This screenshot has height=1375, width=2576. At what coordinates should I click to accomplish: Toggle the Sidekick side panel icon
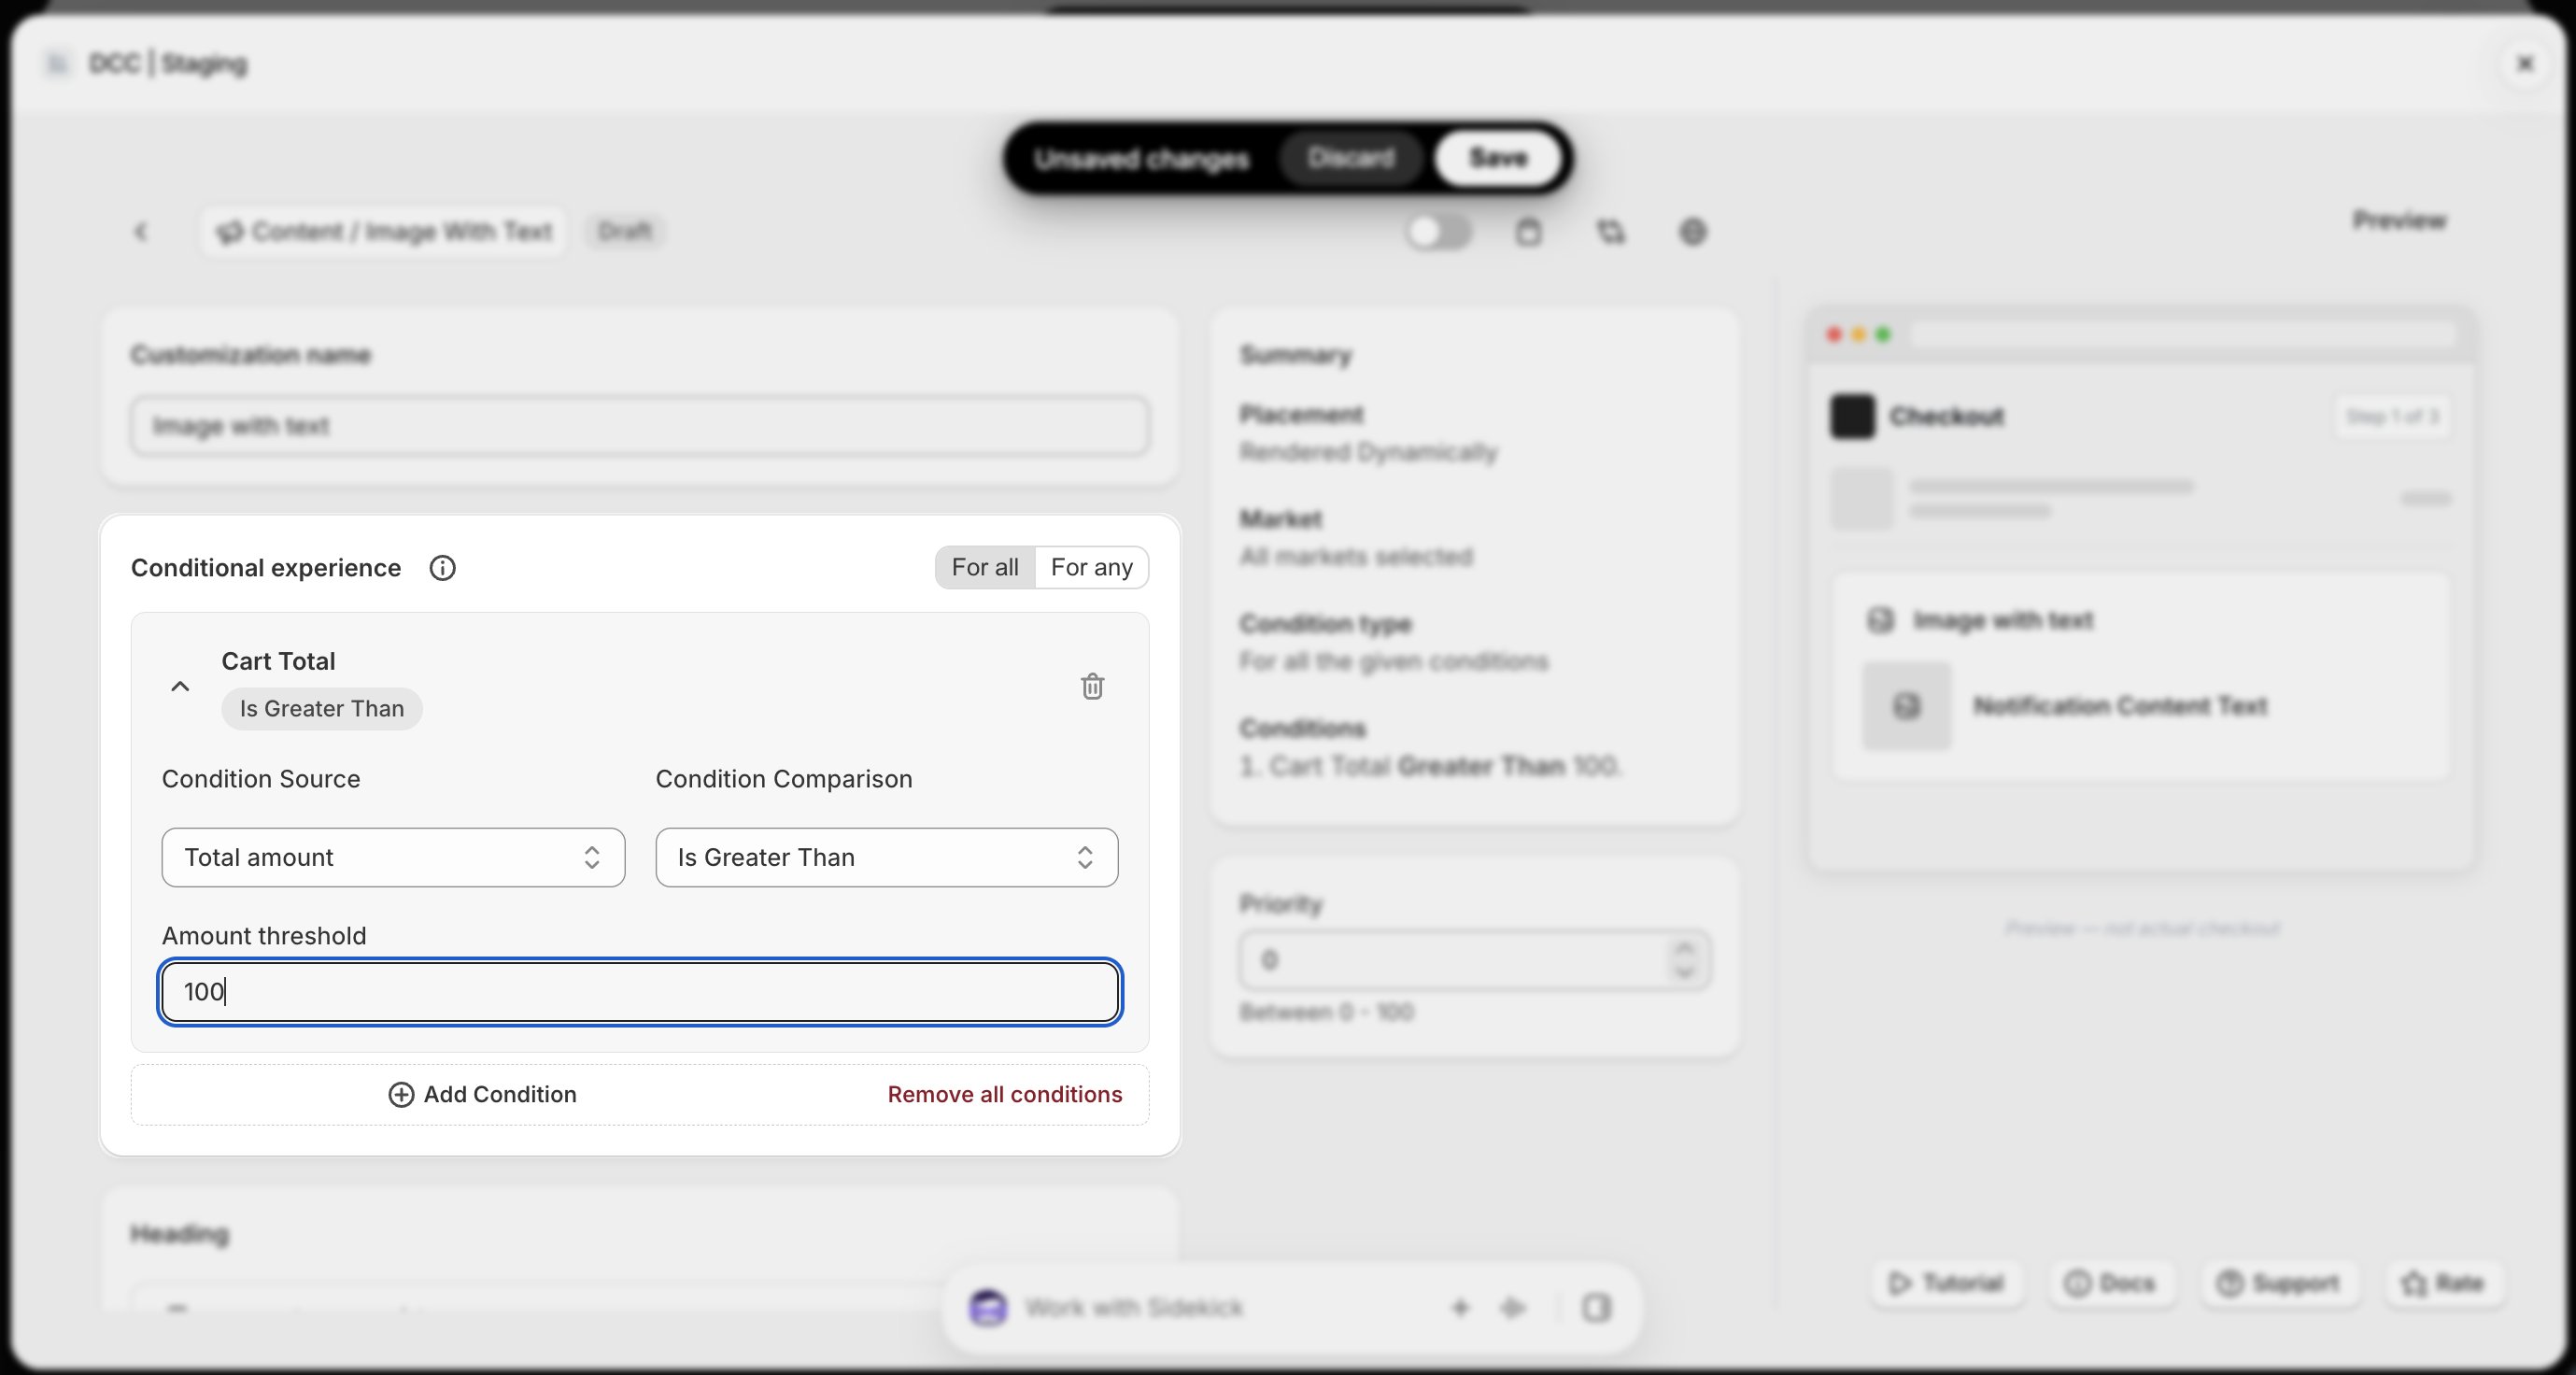click(x=1596, y=1308)
